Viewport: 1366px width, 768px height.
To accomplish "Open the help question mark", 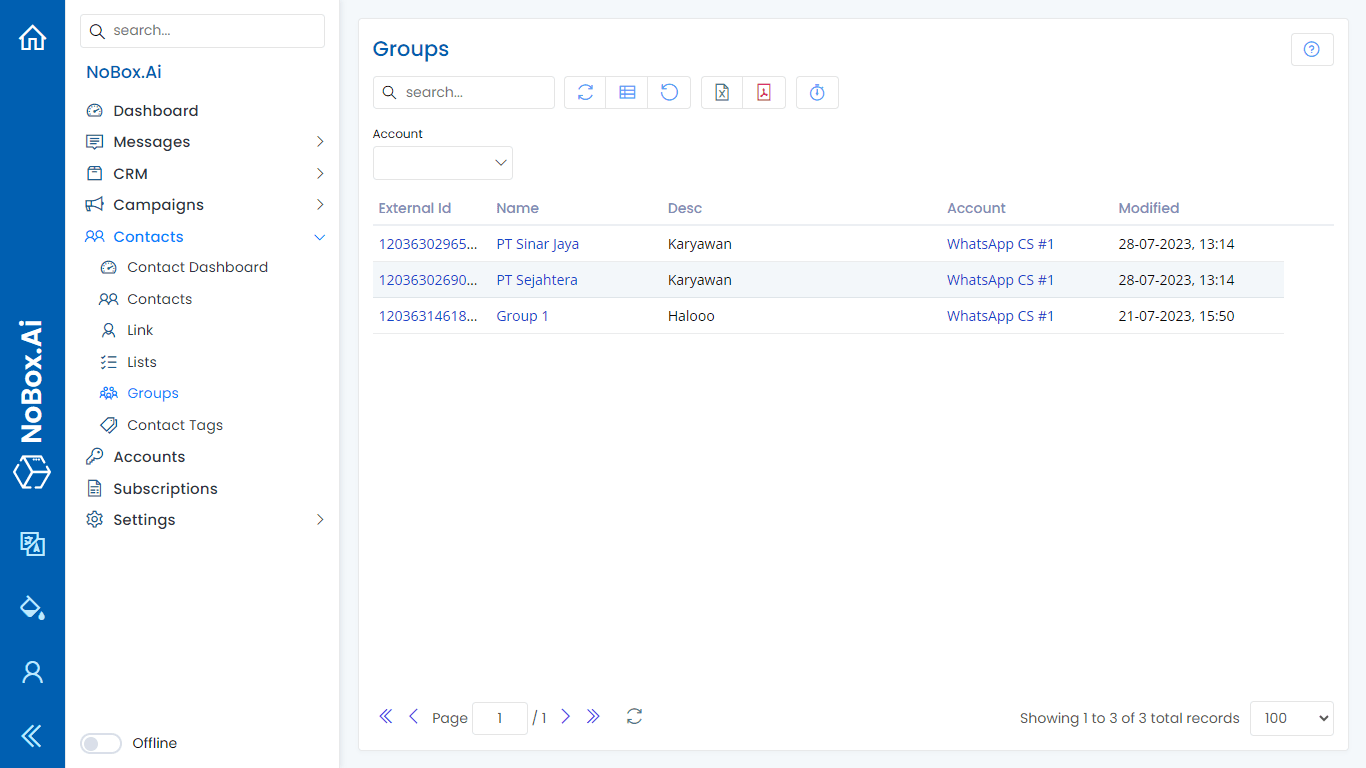I will coord(1311,49).
